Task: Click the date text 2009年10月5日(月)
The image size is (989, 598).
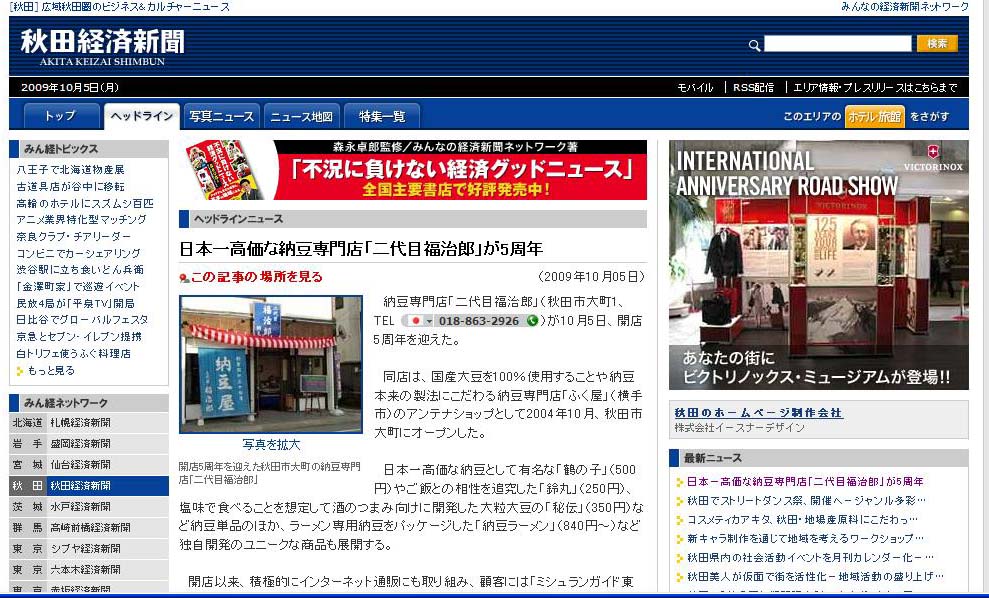Action: tap(70, 88)
